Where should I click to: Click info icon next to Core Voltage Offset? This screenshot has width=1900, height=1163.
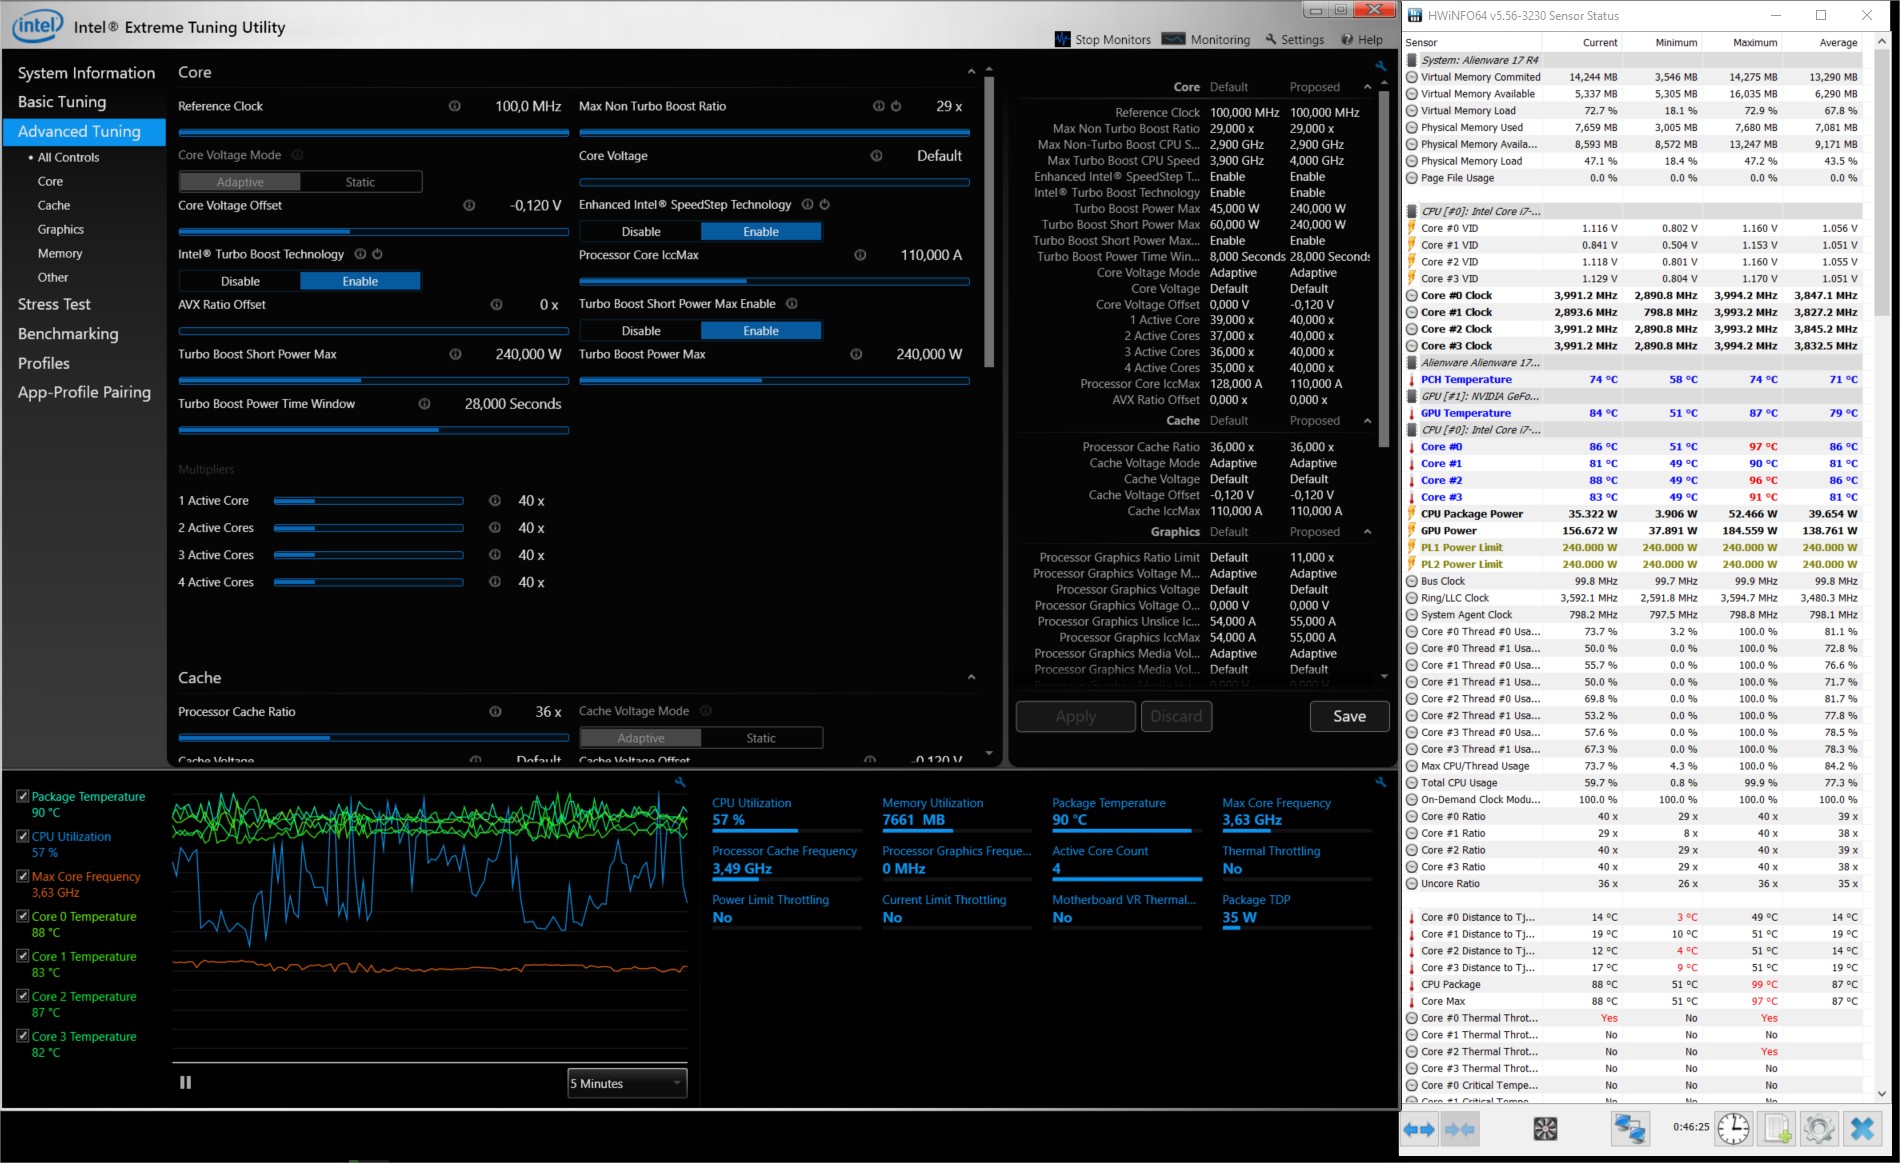(x=469, y=205)
